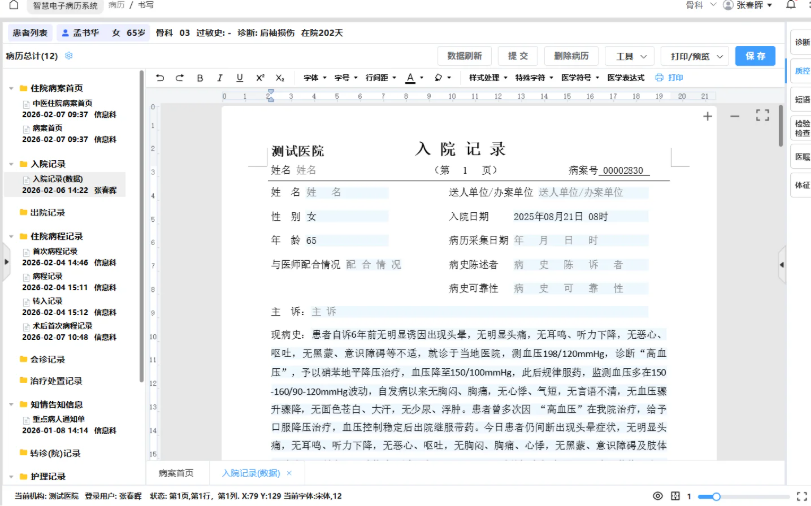Click the plus zoom-in icon above document
The width and height of the screenshot is (811, 506).
(708, 116)
